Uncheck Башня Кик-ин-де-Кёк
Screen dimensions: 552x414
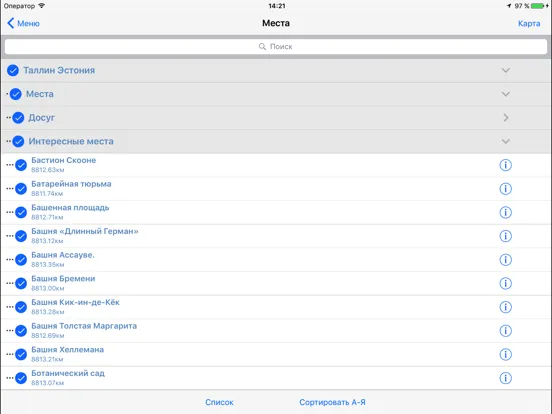pyautogui.click(x=21, y=307)
